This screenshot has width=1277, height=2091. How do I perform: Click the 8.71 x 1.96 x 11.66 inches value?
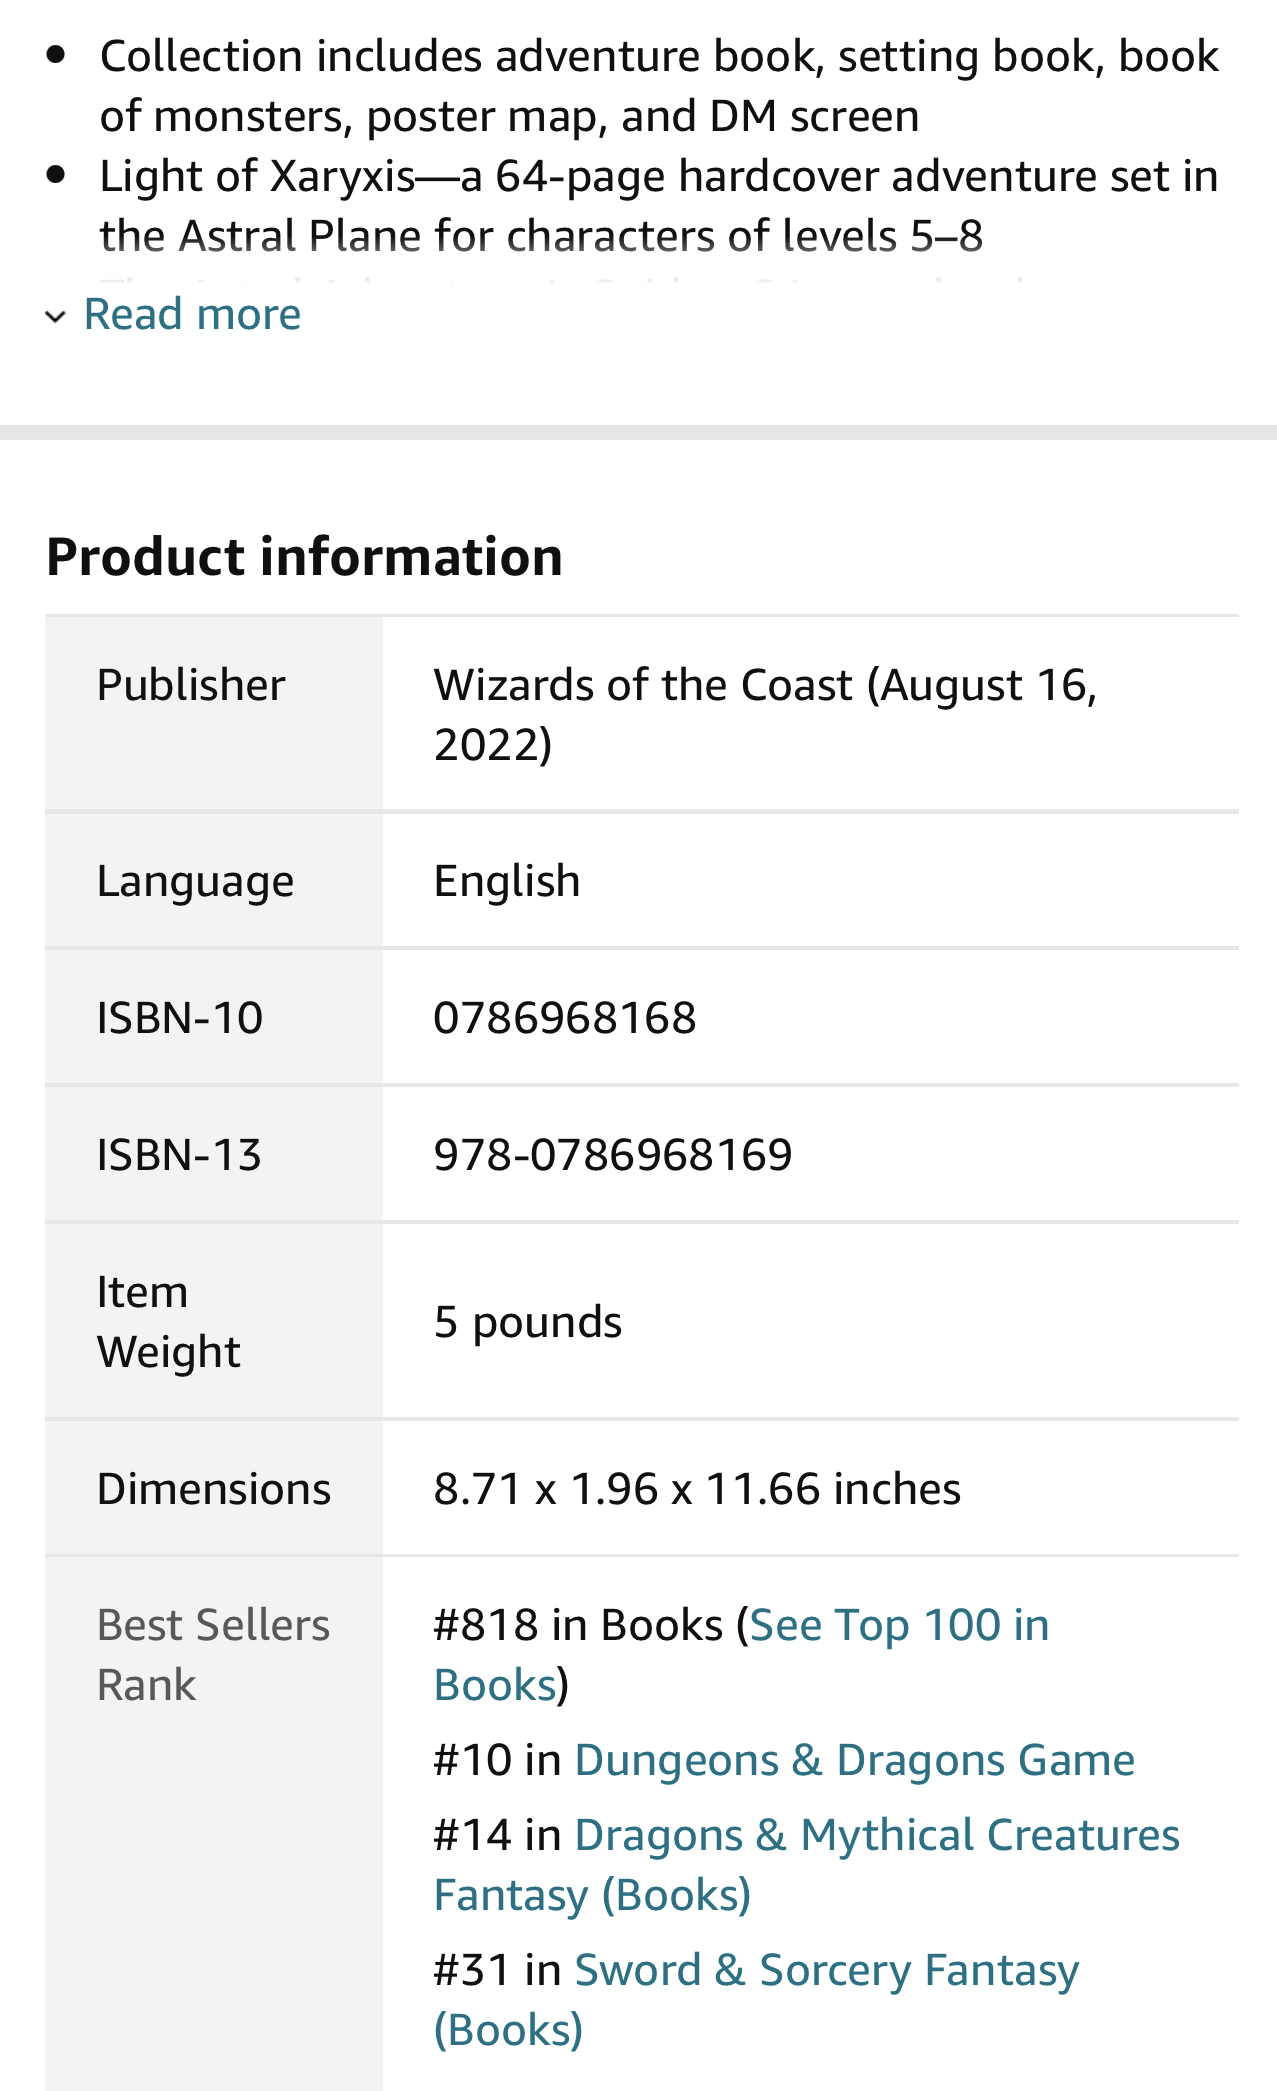(697, 1489)
